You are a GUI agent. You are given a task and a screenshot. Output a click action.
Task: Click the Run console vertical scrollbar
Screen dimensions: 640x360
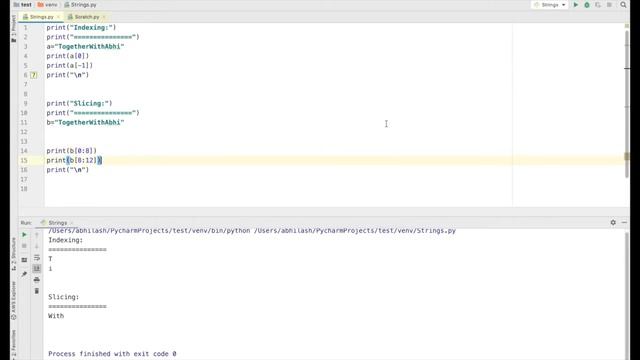pyautogui.click(x=627, y=296)
